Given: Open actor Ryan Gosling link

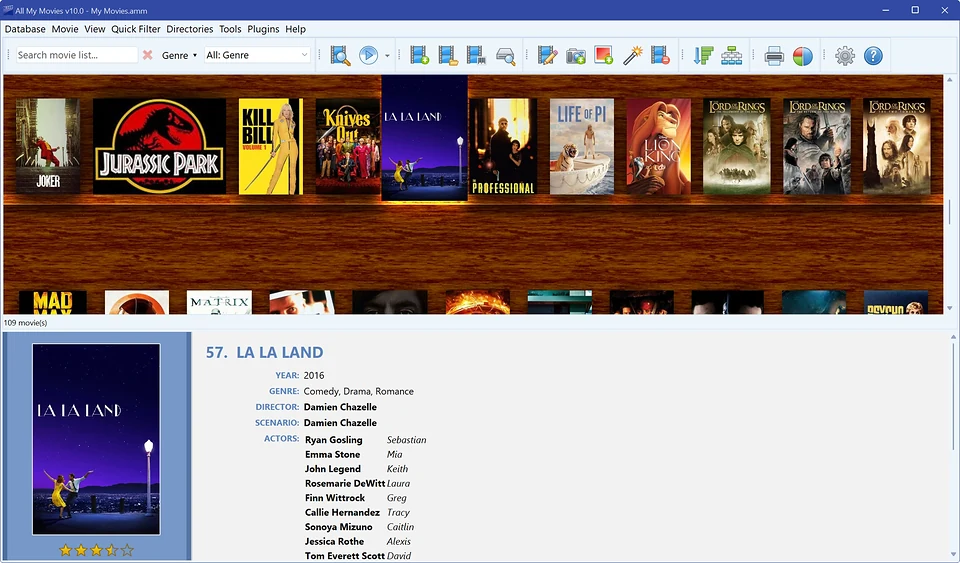Looking at the screenshot, I should tap(334, 440).
